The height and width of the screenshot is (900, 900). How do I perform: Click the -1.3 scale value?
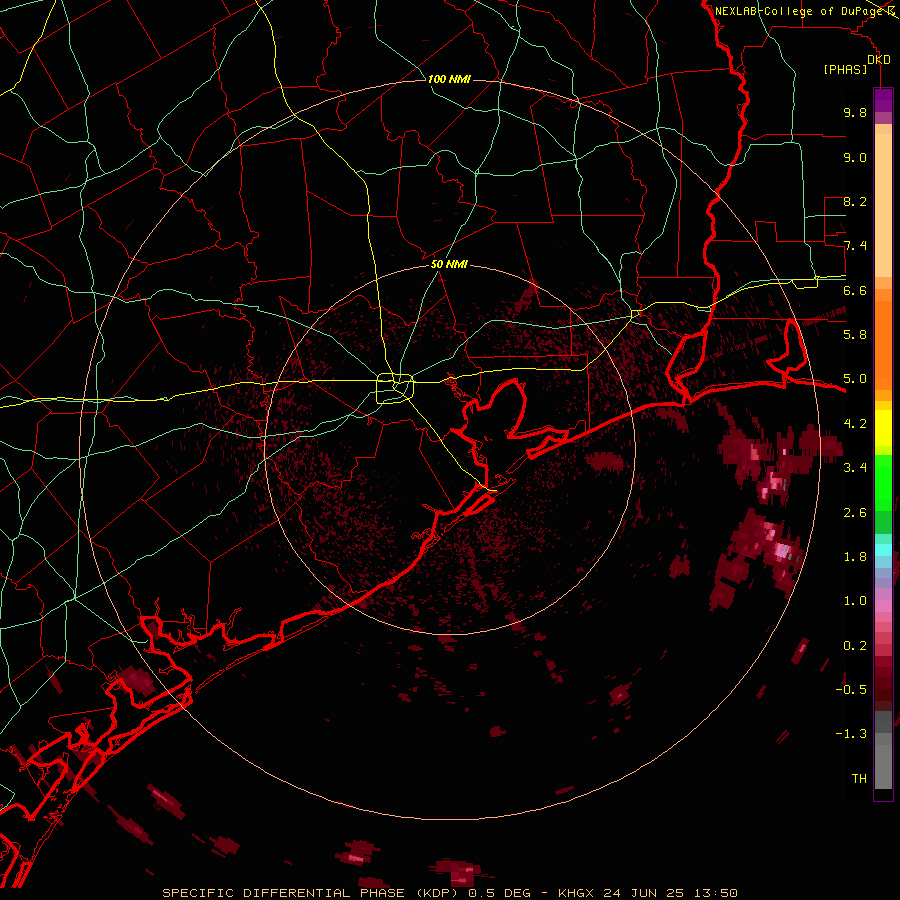point(851,734)
